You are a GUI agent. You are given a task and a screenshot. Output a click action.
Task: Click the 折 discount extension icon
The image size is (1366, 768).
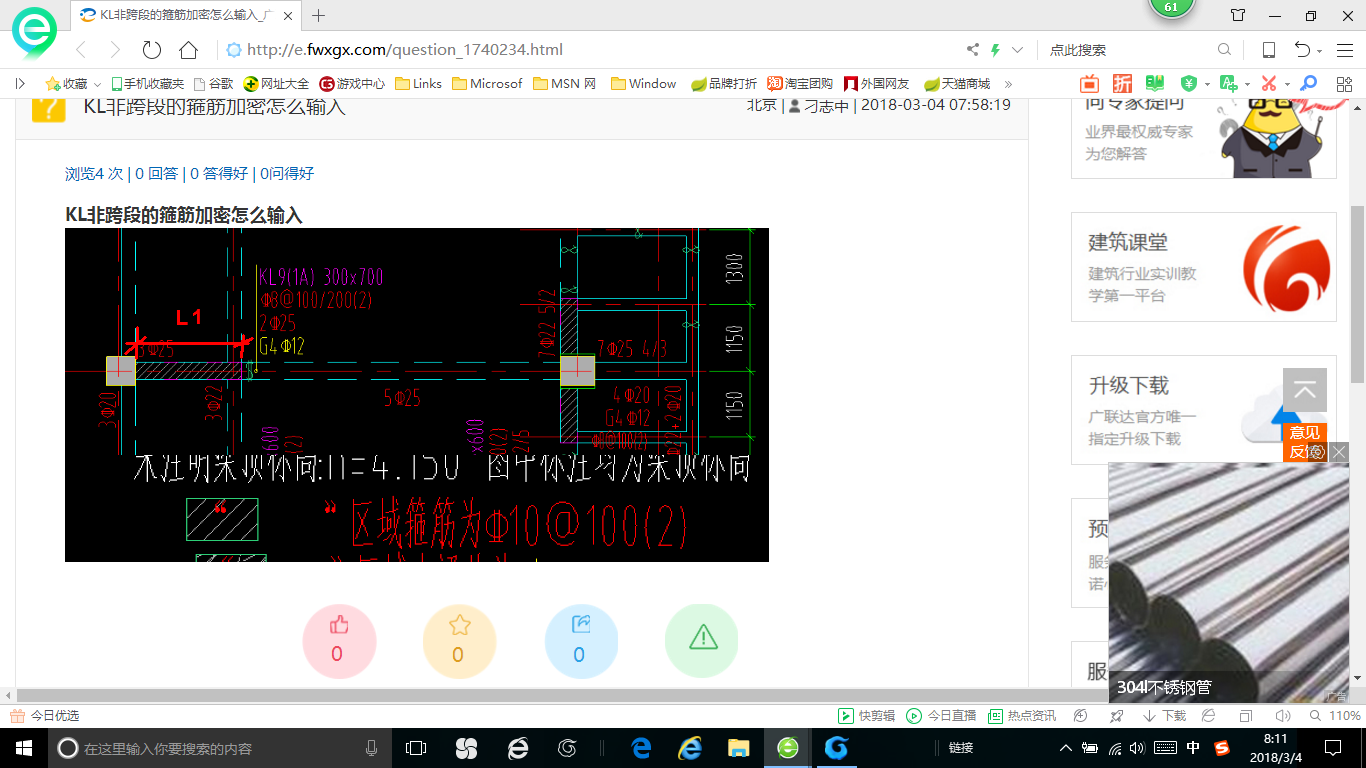[1123, 84]
